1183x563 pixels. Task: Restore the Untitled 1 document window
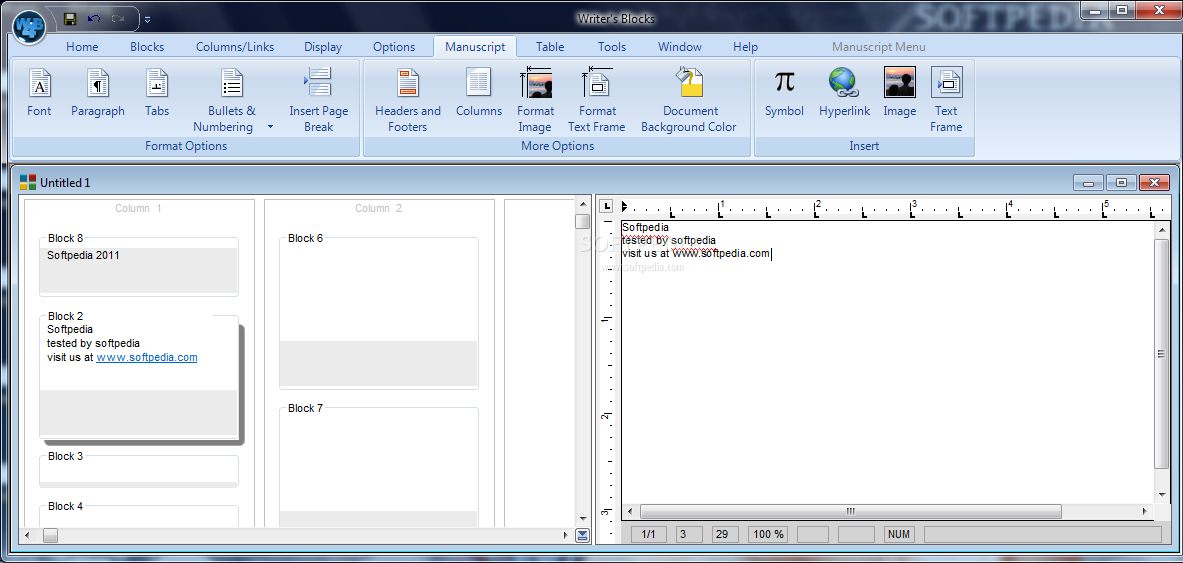[1121, 183]
